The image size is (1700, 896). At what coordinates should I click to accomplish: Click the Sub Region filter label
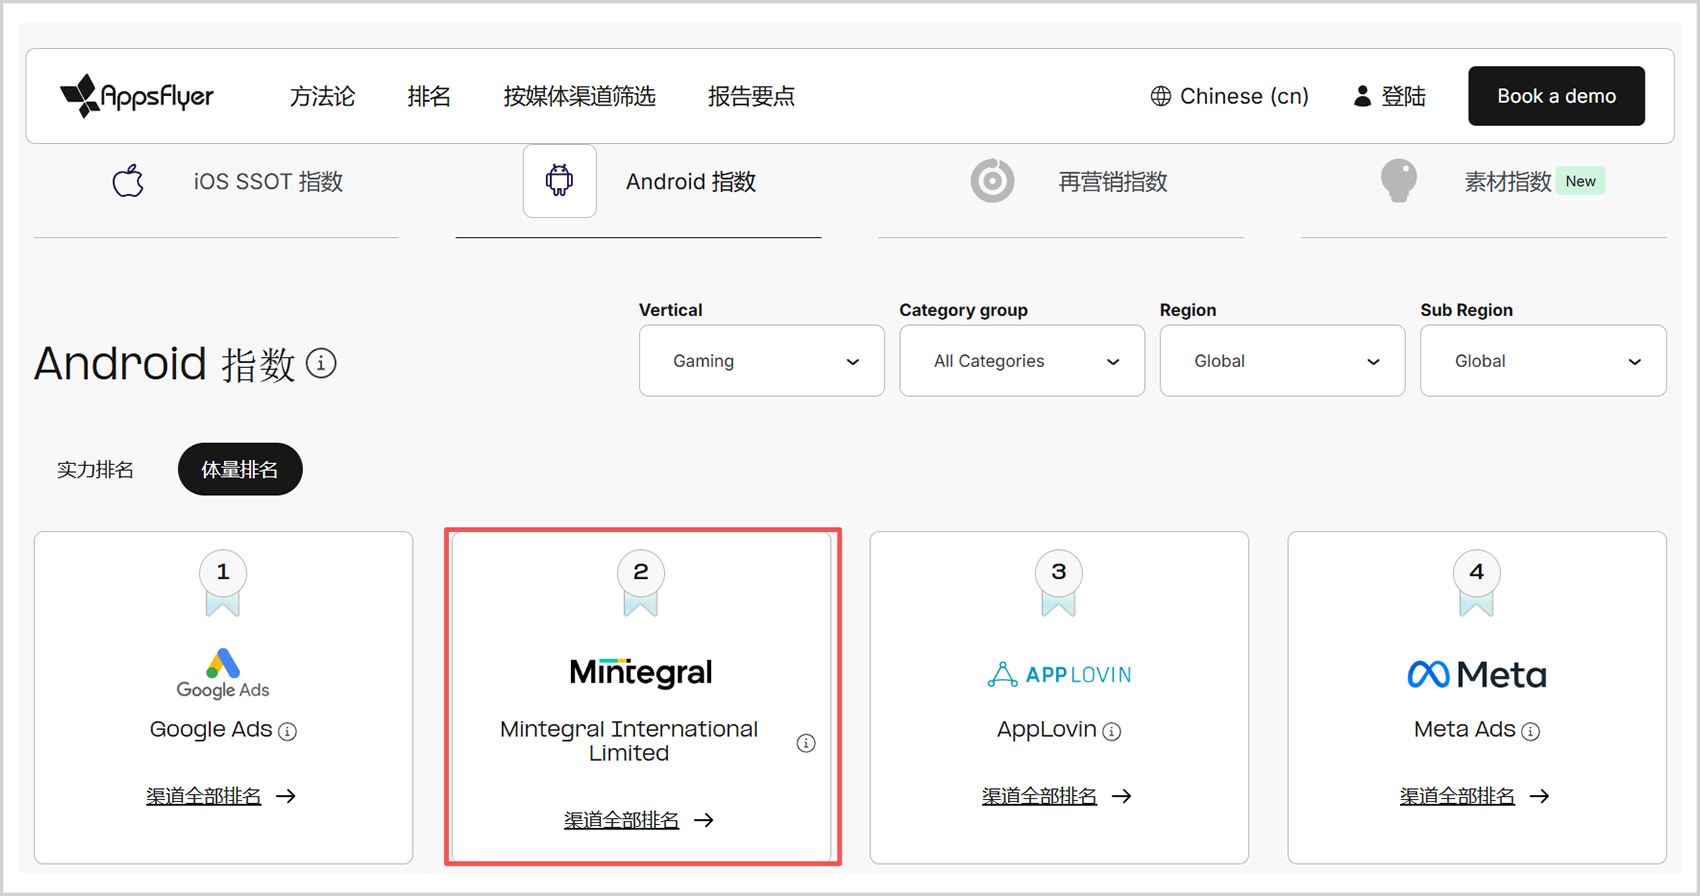click(1467, 310)
